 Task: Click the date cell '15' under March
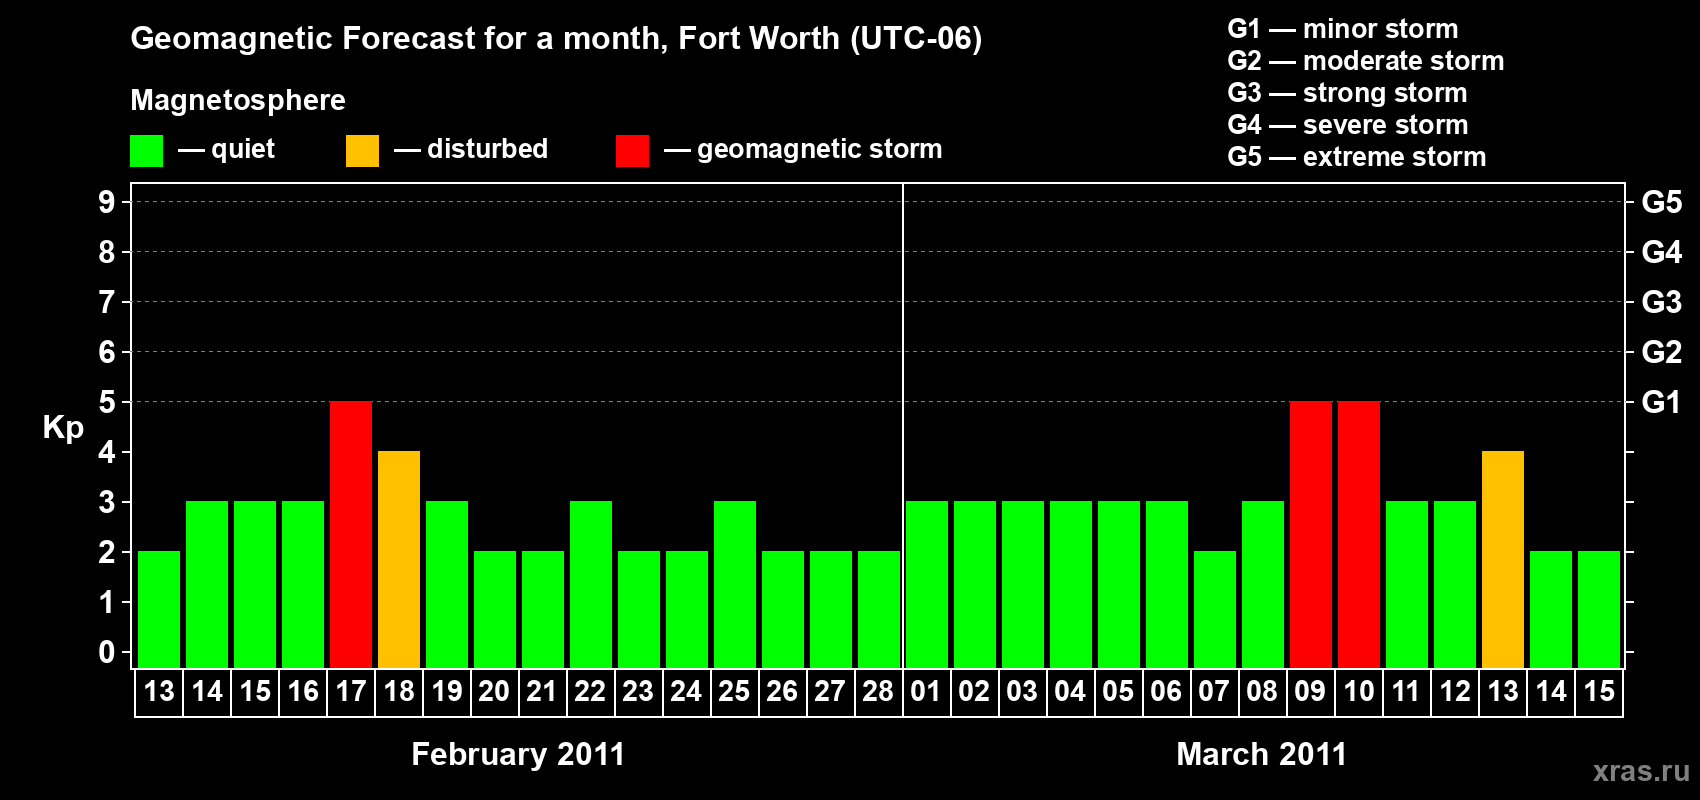point(1599,692)
